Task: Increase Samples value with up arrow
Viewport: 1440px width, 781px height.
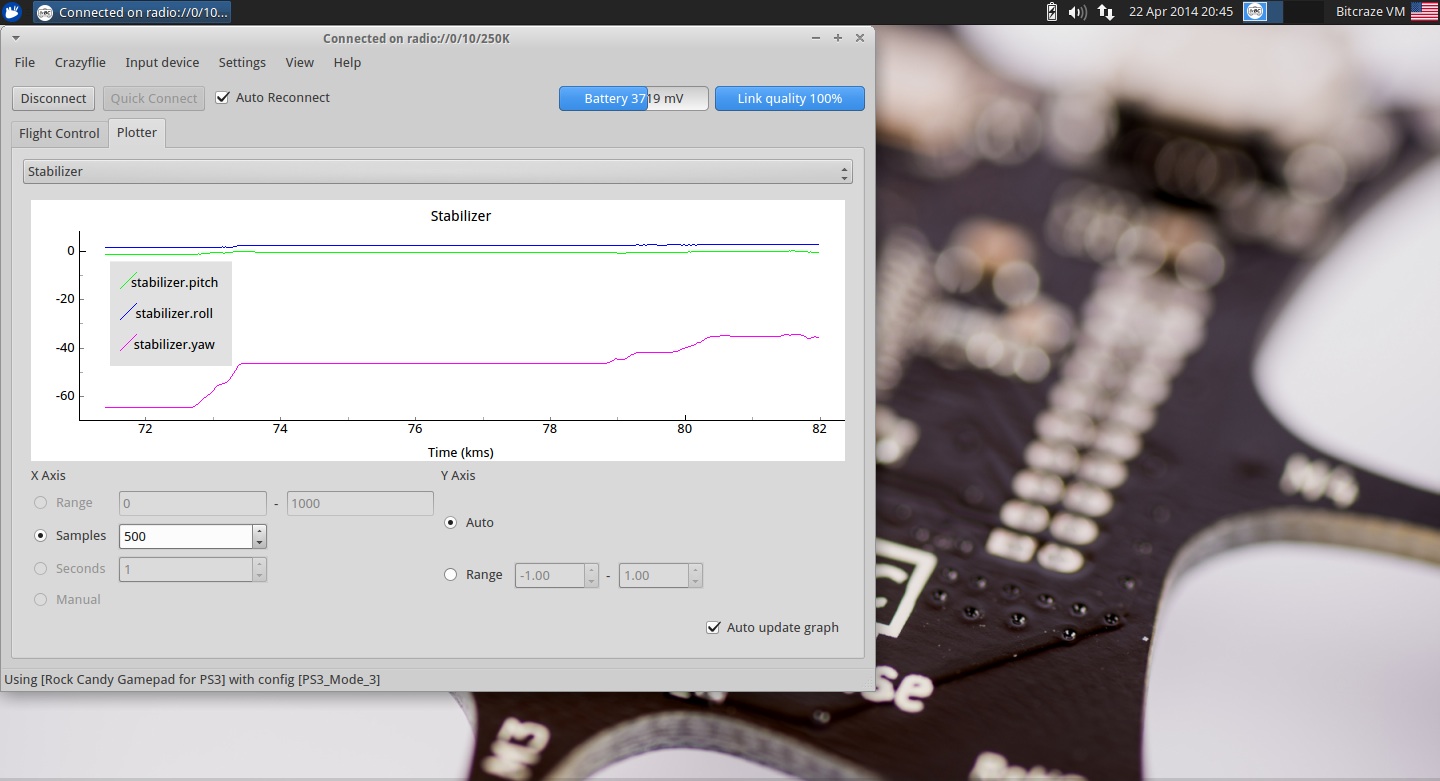Action: point(260,531)
